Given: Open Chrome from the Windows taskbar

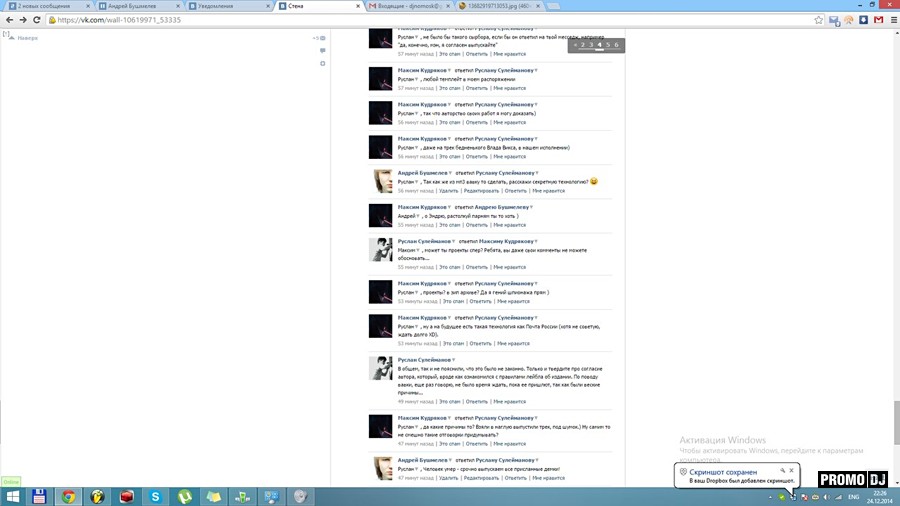Looking at the screenshot, I should click(68, 496).
